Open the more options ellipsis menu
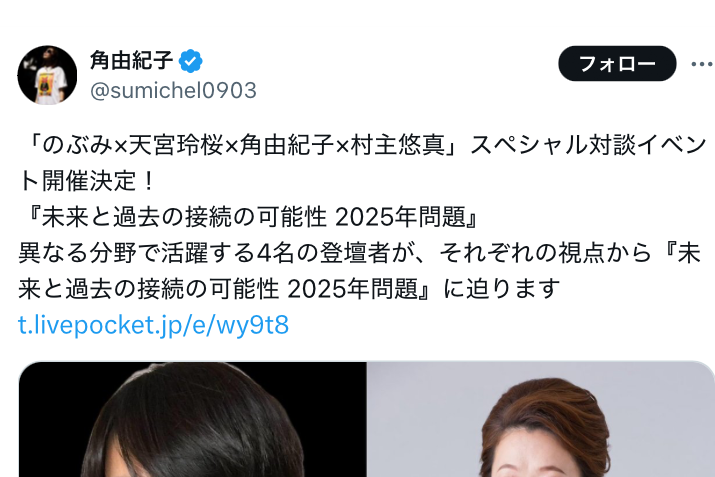Viewport: 715px width, 477px height. point(702,64)
